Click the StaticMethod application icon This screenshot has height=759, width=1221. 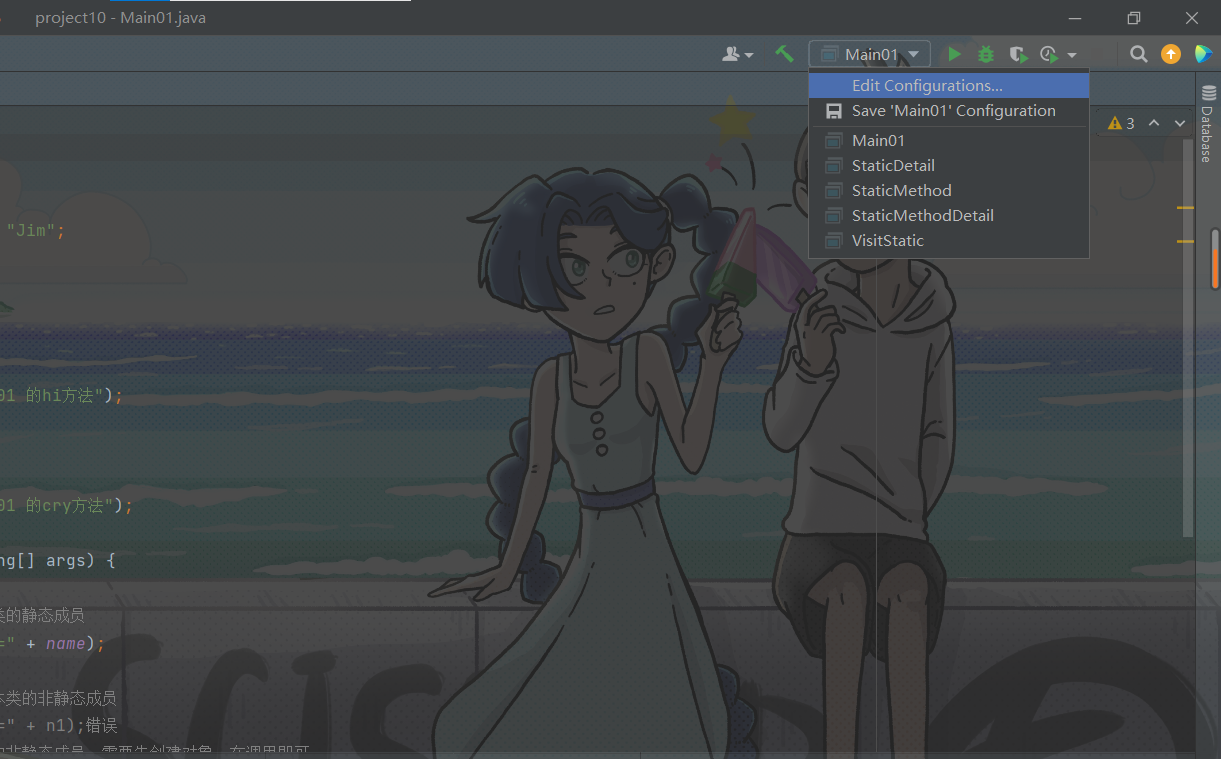tap(833, 191)
